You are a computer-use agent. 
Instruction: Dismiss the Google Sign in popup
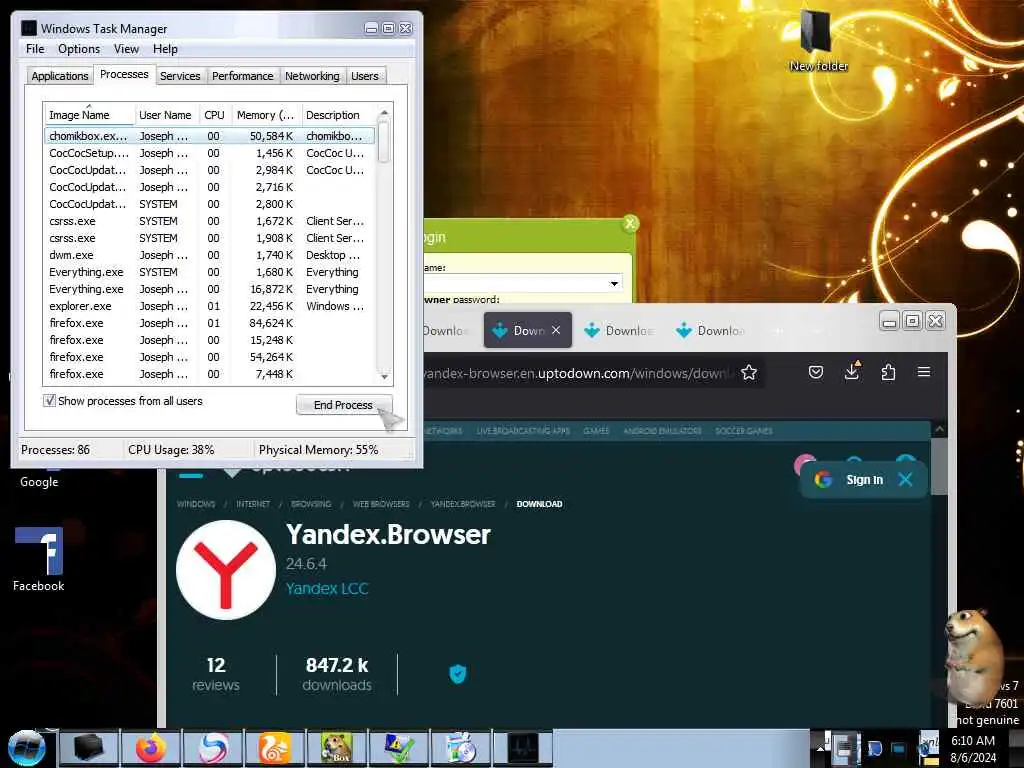point(905,479)
